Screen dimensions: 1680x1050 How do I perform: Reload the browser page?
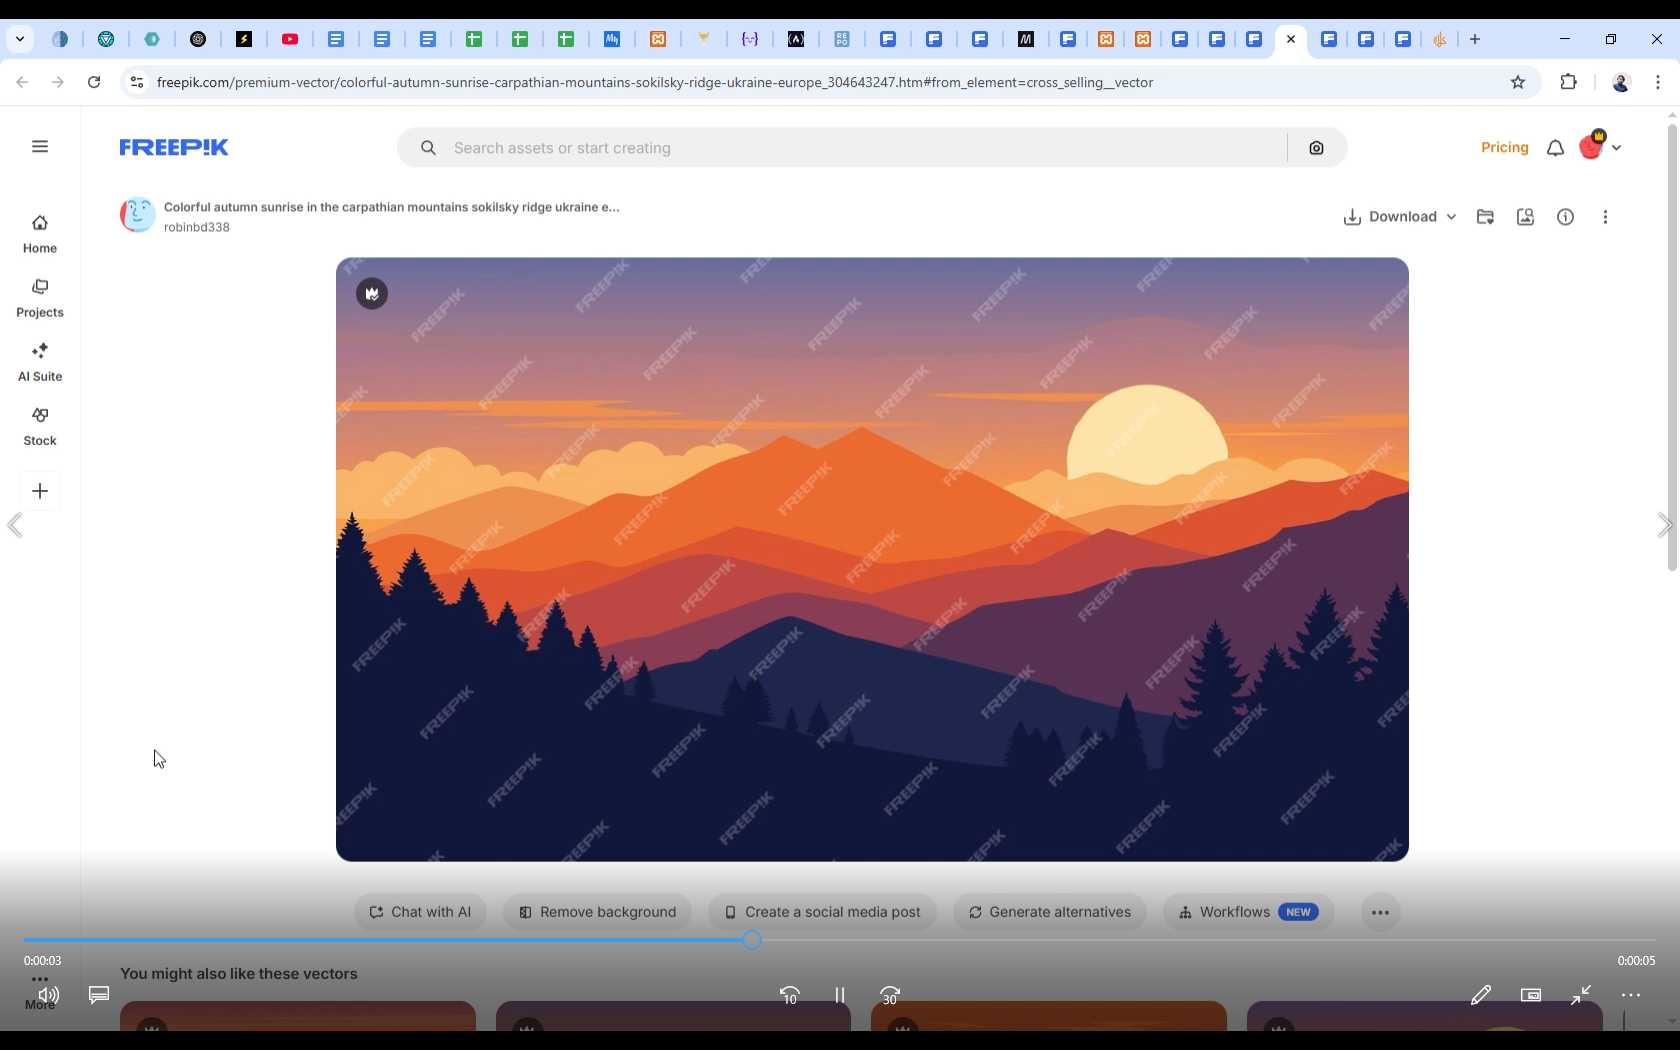click(x=94, y=83)
